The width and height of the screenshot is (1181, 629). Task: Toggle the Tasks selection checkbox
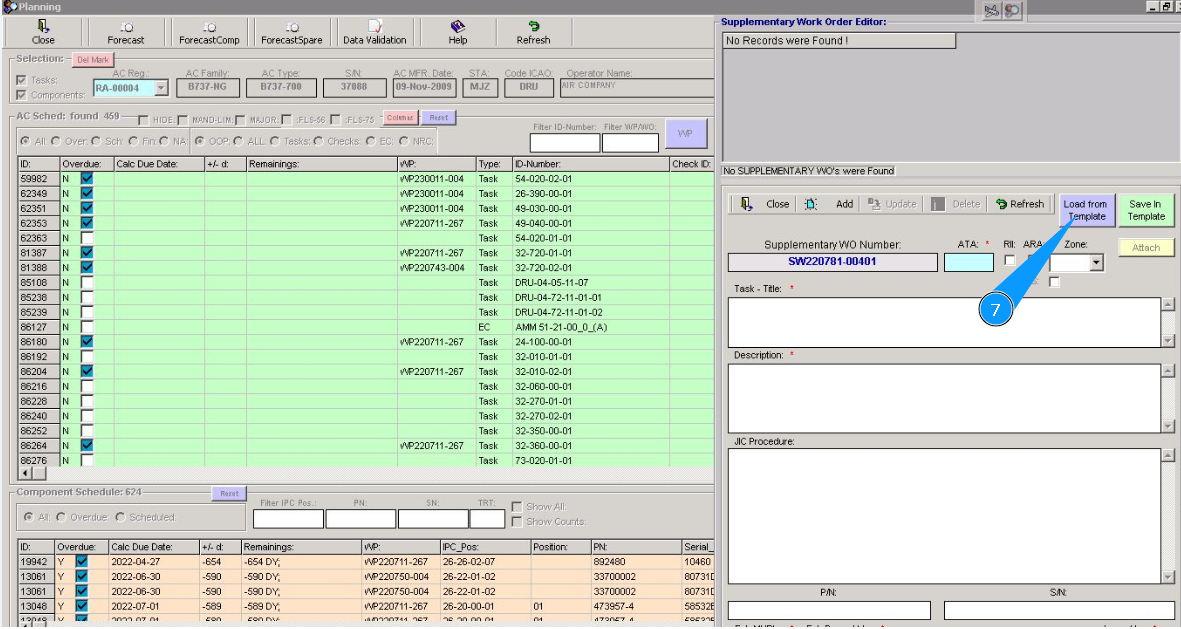click(x=21, y=80)
